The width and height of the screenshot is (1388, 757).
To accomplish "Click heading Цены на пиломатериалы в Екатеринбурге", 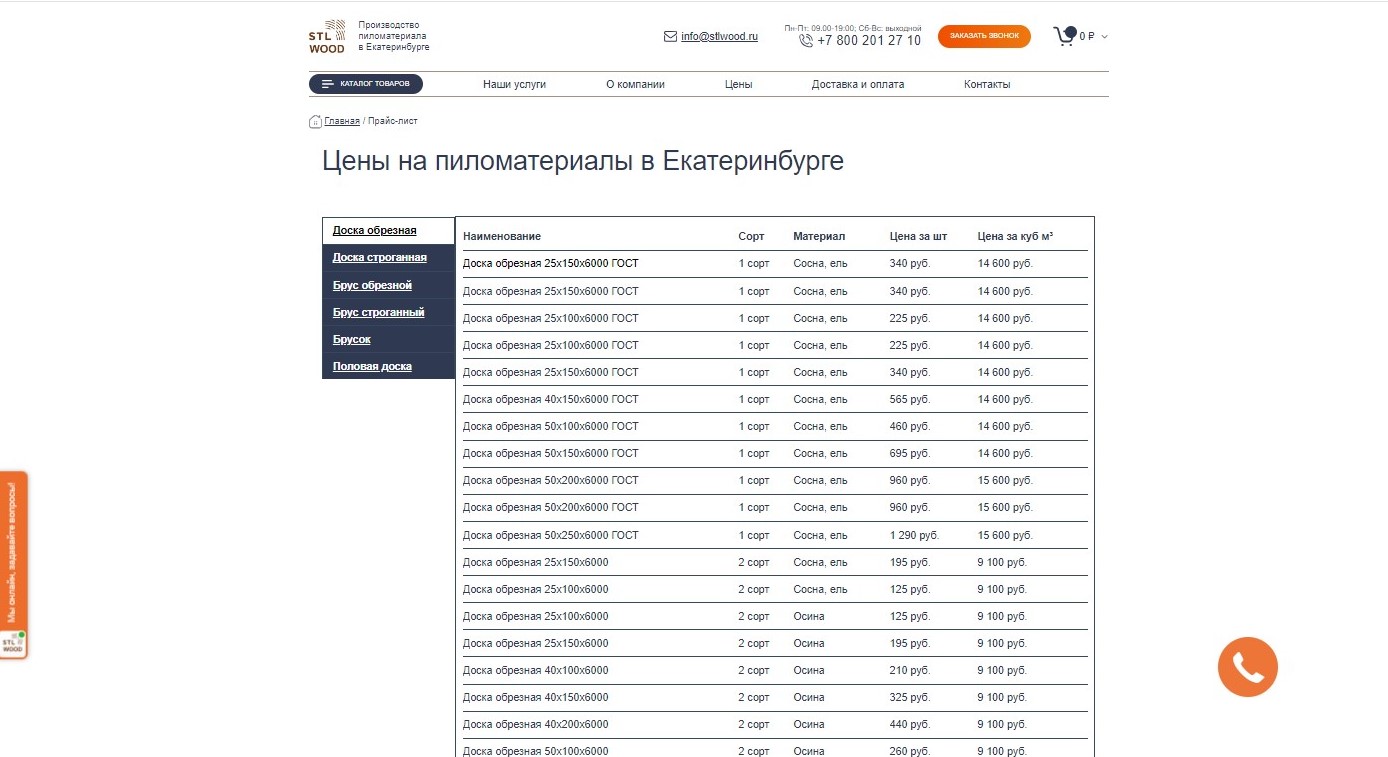I will click(x=583, y=161).
